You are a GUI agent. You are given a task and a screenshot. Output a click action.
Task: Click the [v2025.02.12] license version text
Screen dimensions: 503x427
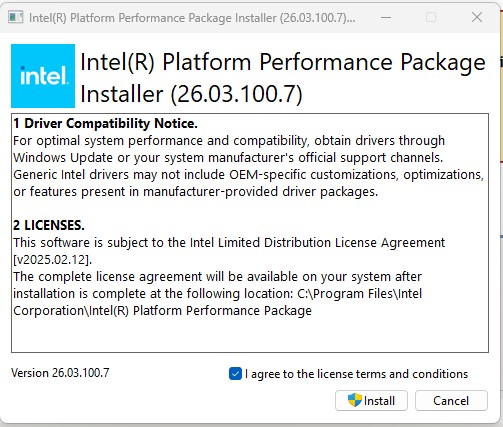pos(52,260)
